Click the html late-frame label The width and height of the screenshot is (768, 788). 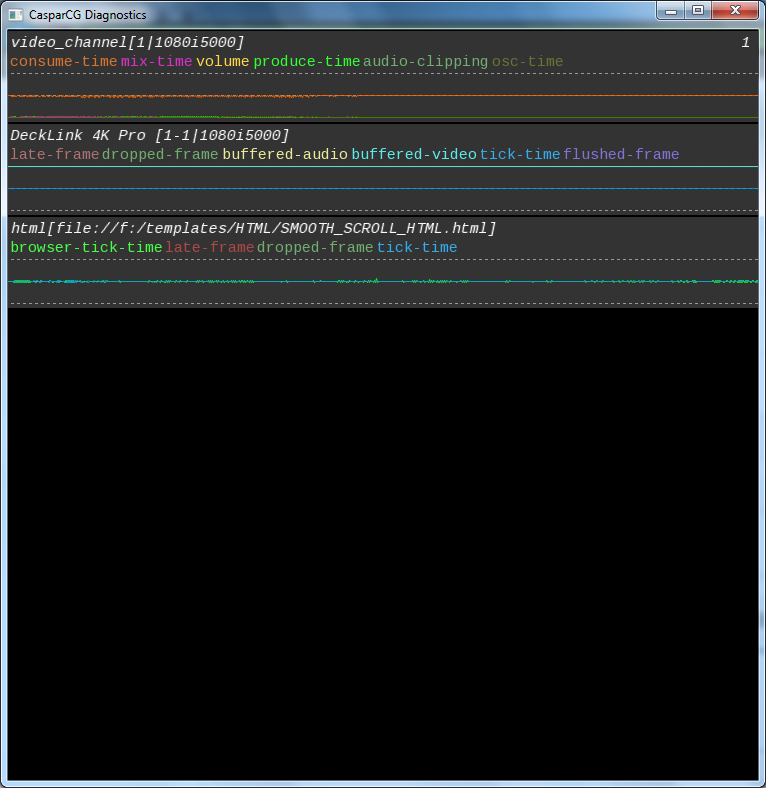pos(210,247)
